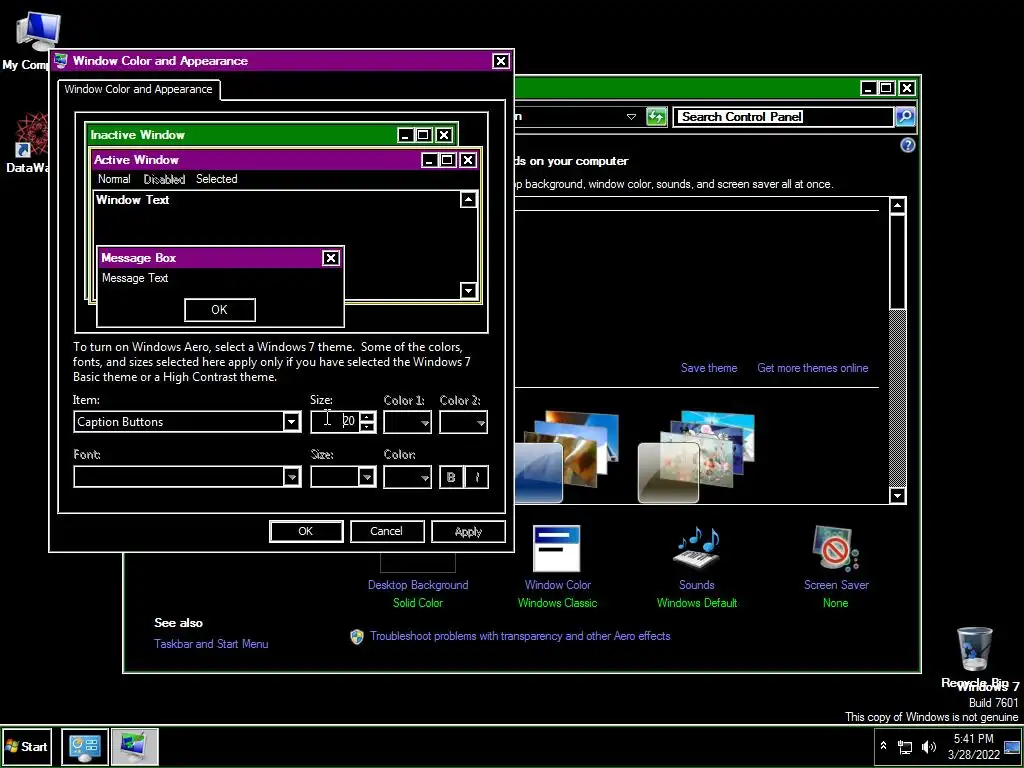The width and height of the screenshot is (1024, 768).
Task: Click Window Text in preview
Action: (x=133, y=200)
